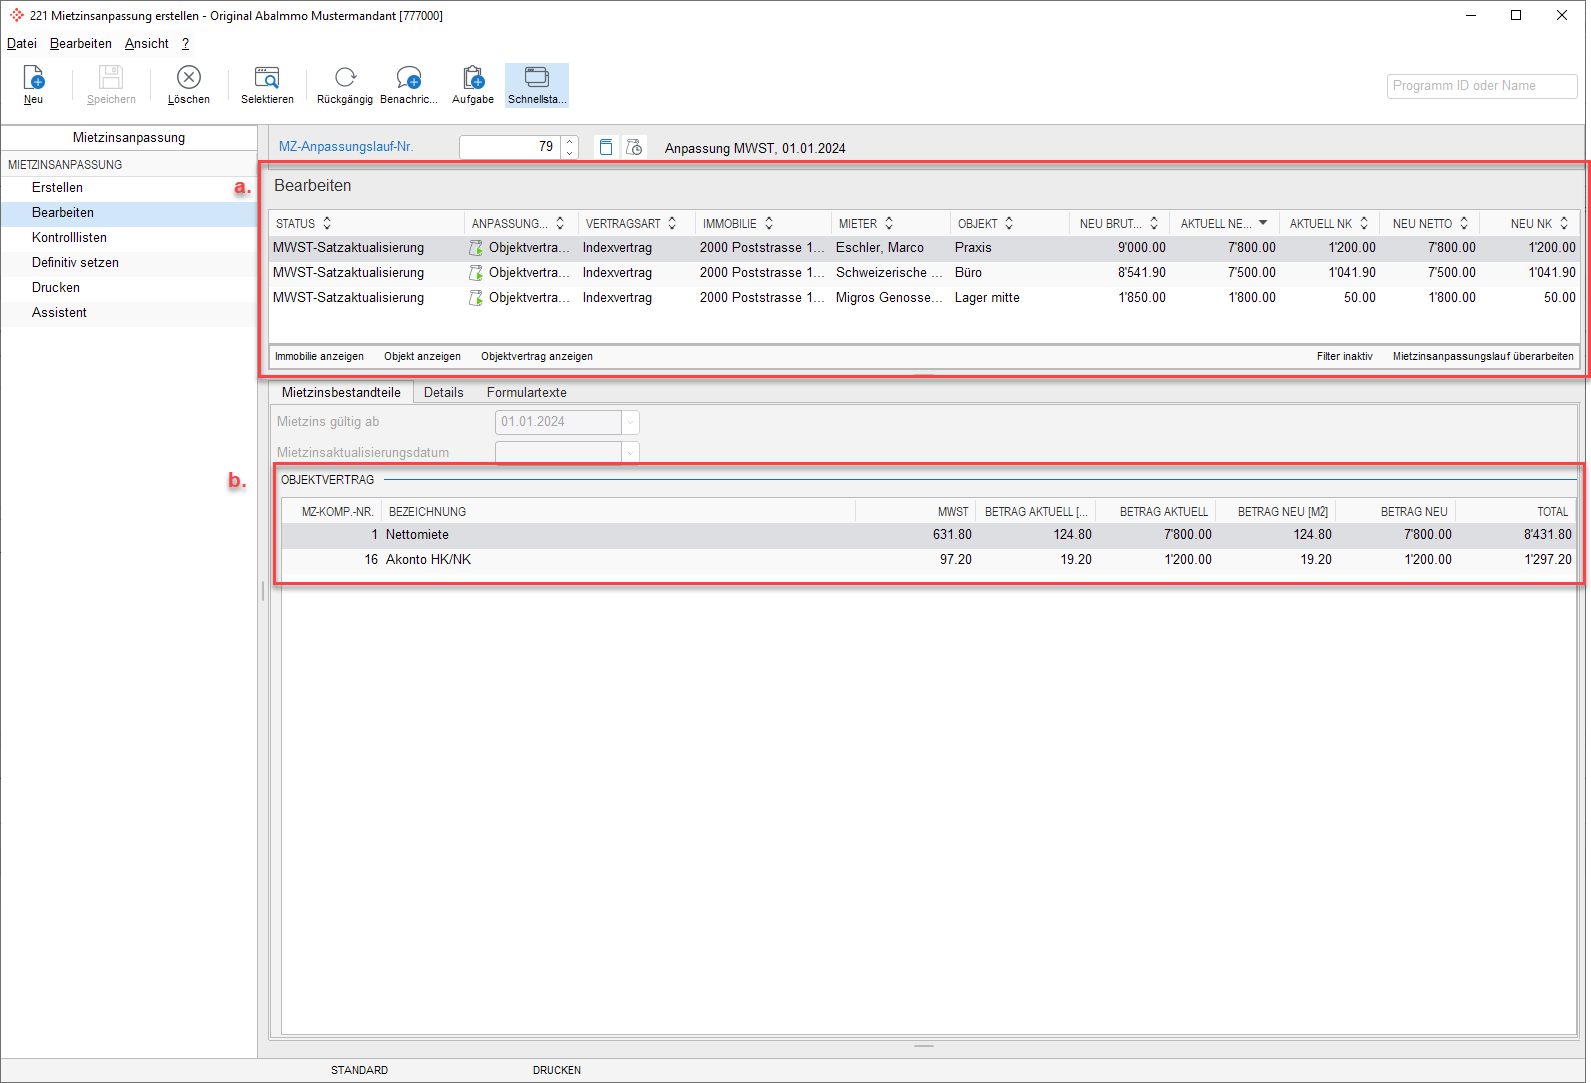The height and width of the screenshot is (1083, 1591).
Task: Sort by the VERTRAGSART column header
Action: (637, 223)
